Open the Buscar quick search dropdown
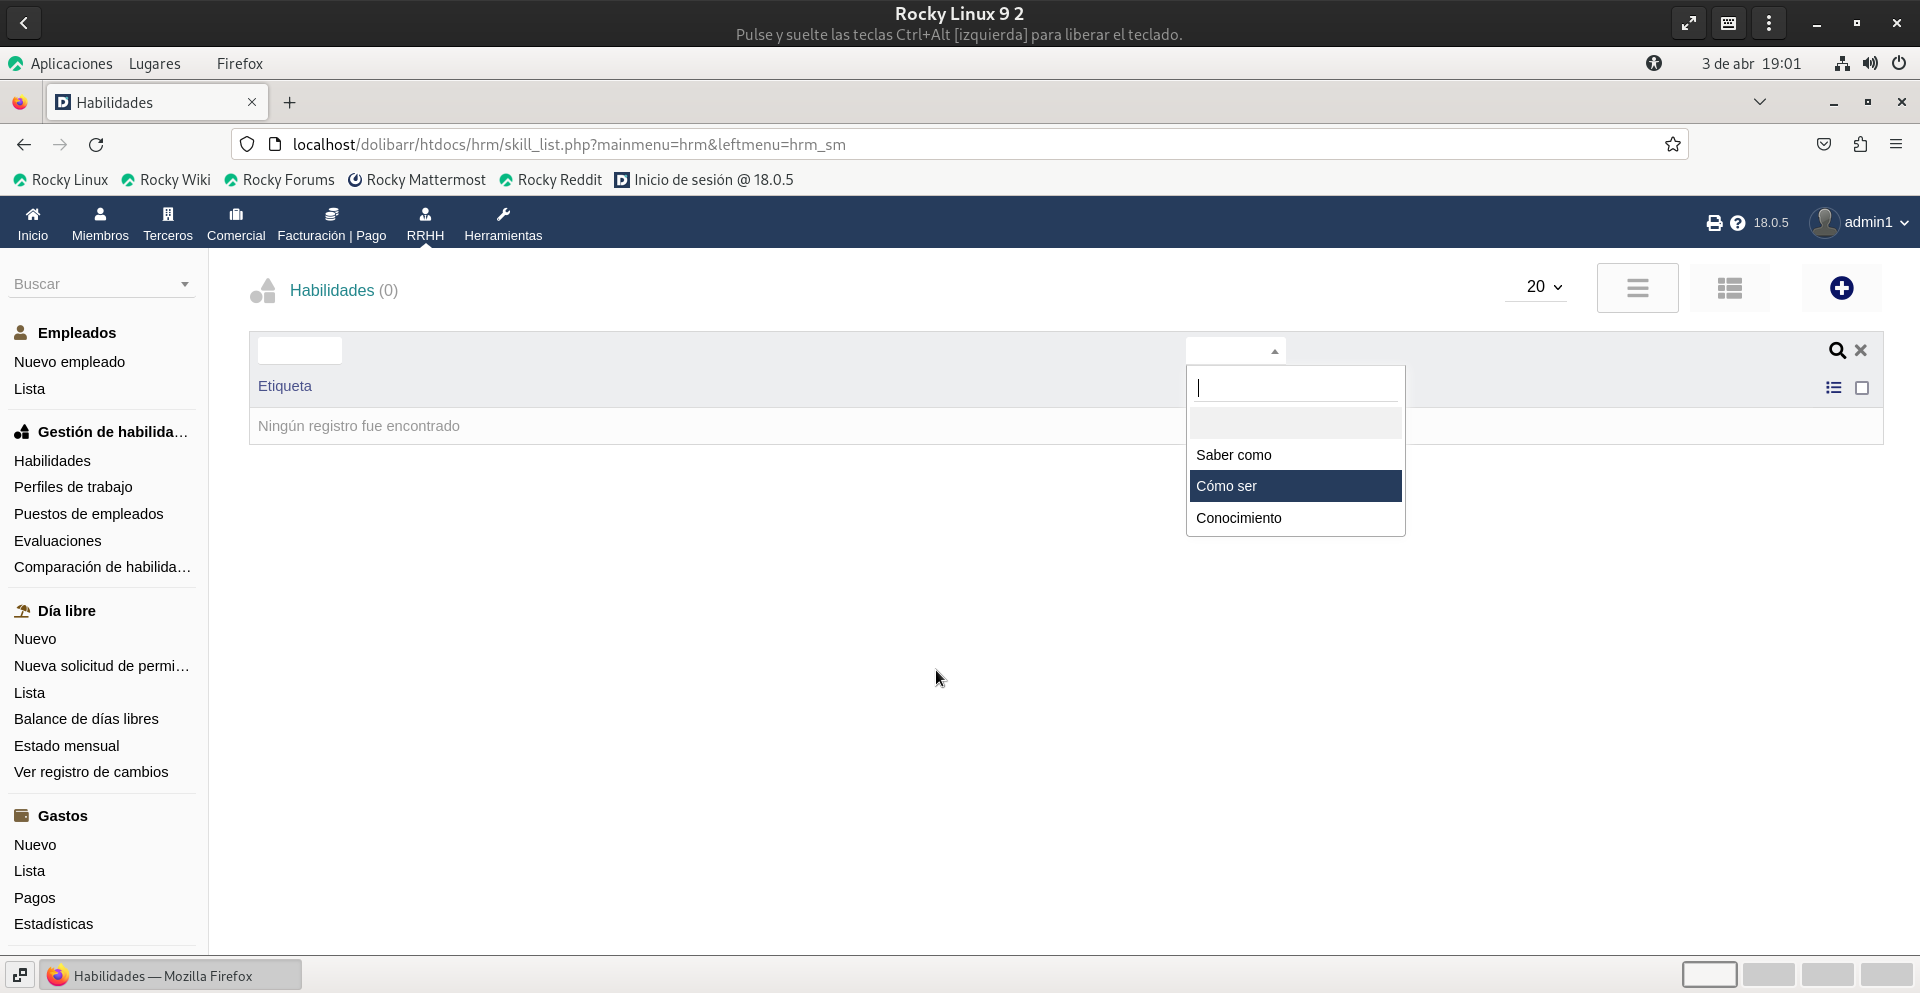 coord(102,284)
